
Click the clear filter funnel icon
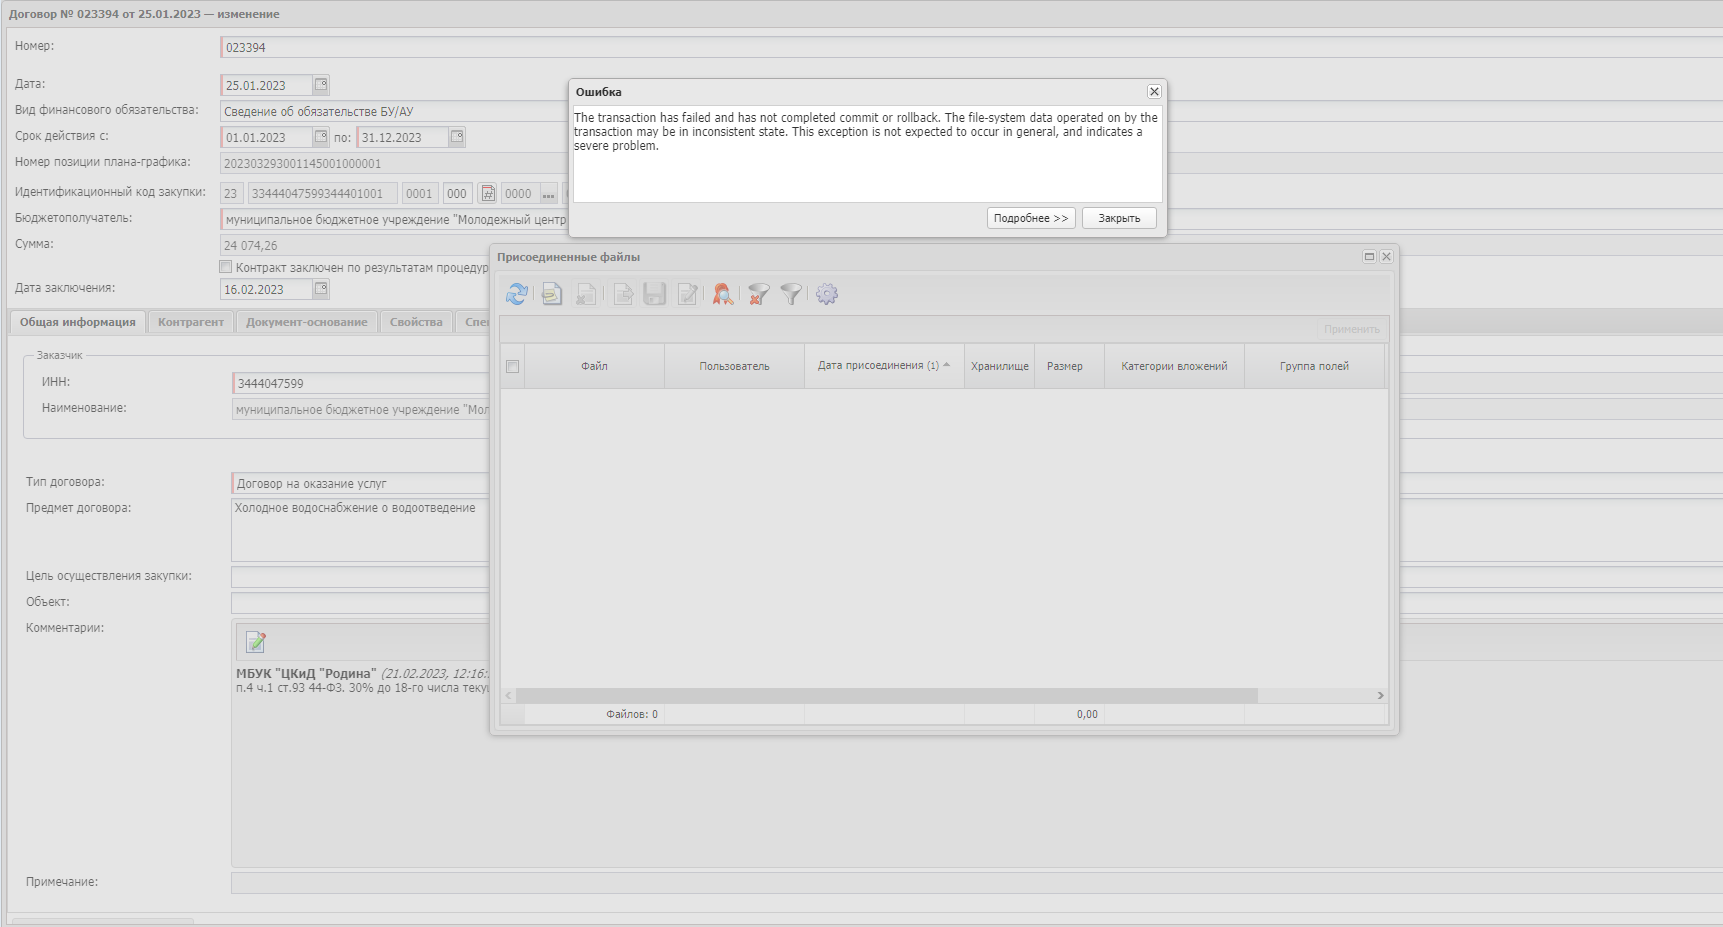(x=759, y=294)
